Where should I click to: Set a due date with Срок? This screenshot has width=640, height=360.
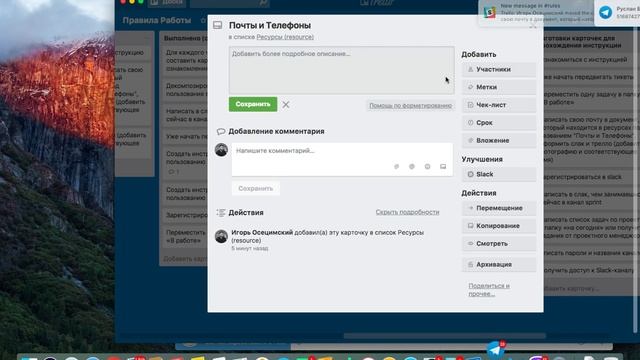[499, 122]
